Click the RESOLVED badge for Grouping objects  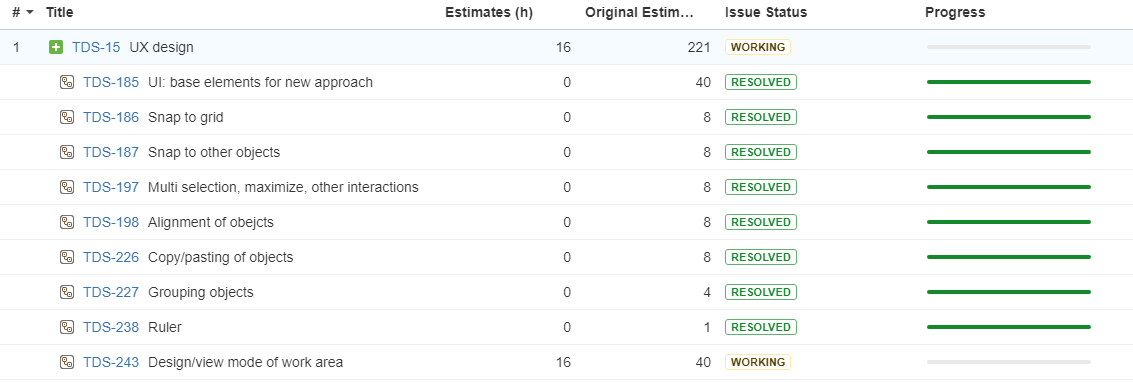pyautogui.click(x=761, y=292)
